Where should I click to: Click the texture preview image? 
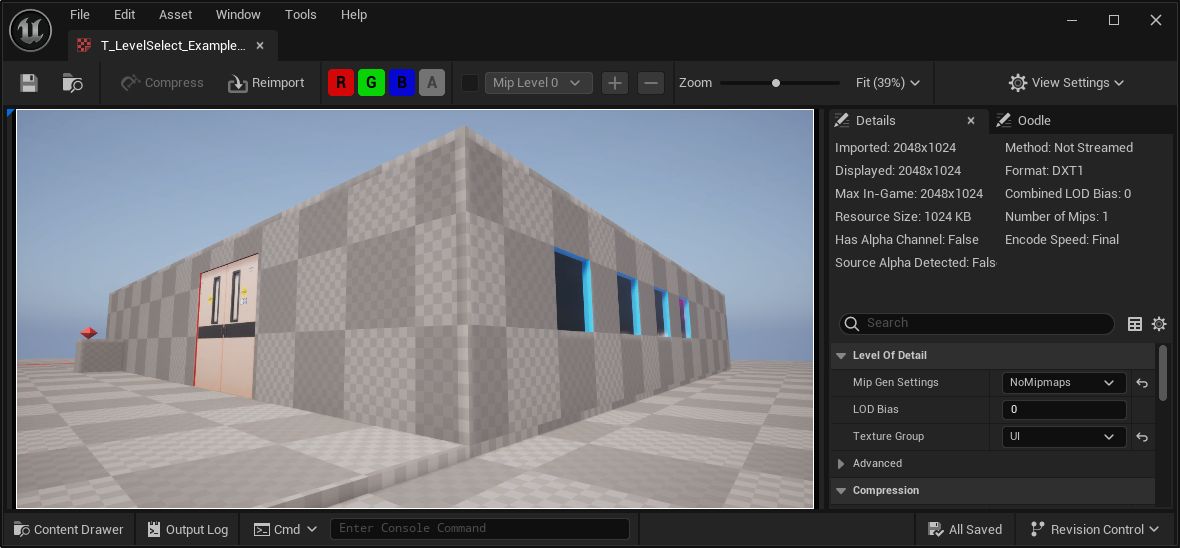coord(415,309)
